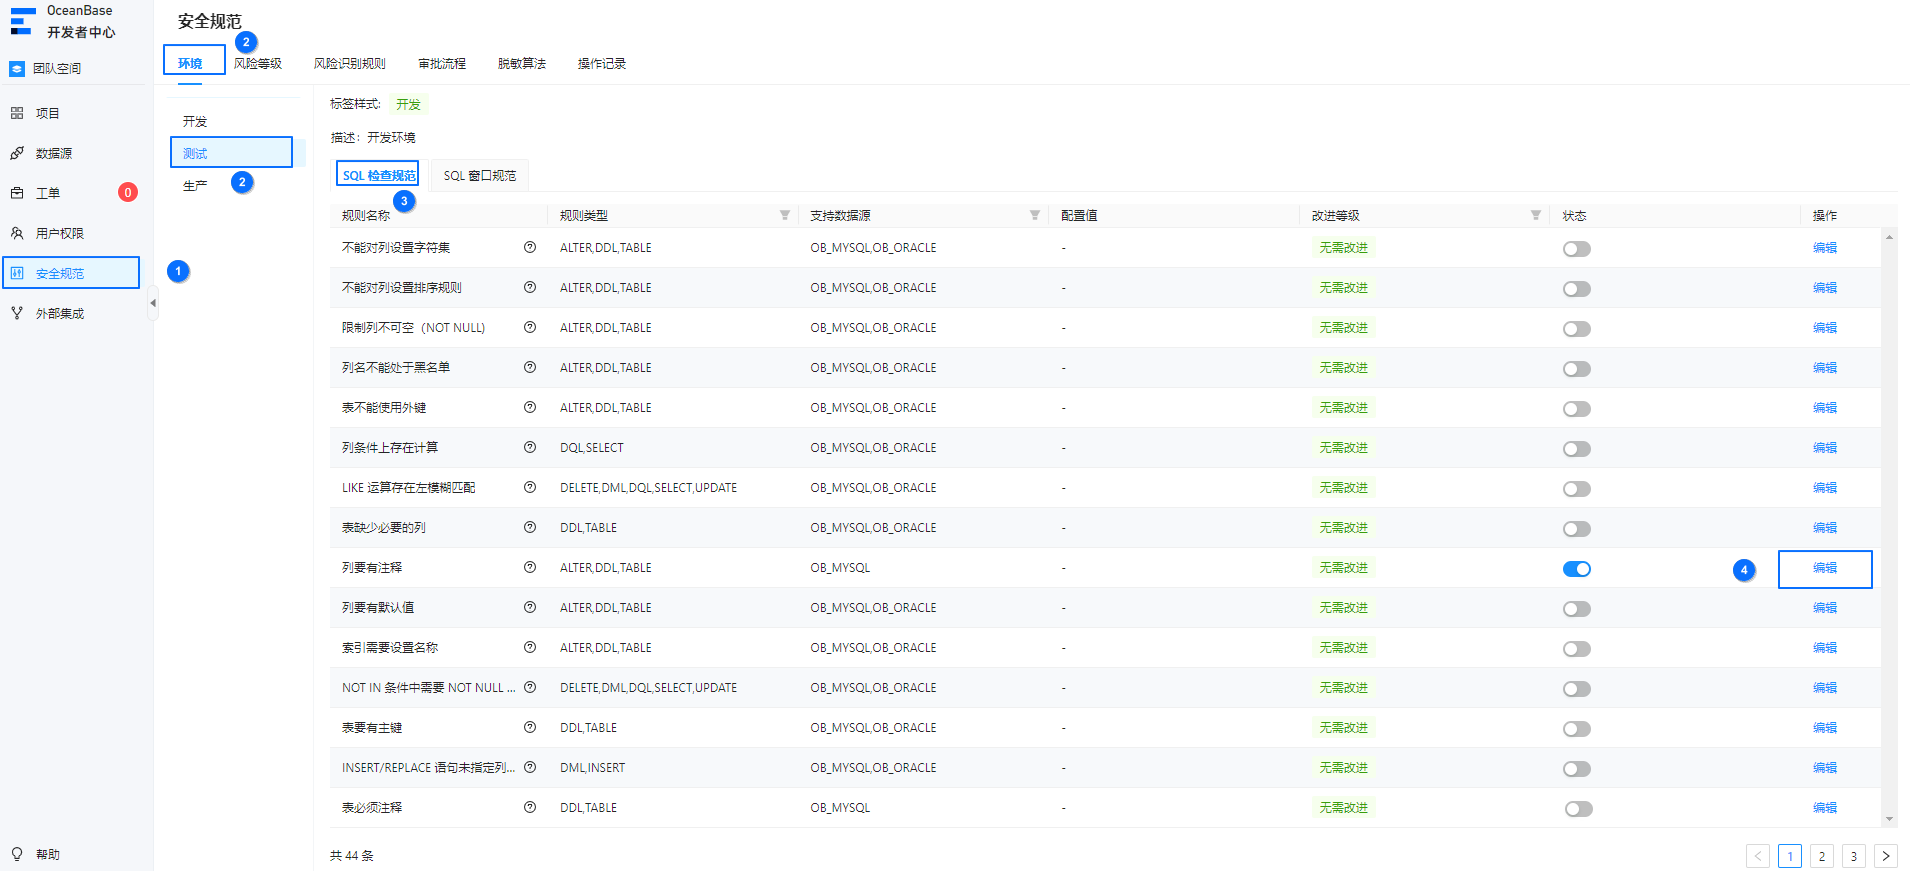Select the 用户权限 sidebar icon
The width and height of the screenshot is (1910, 871).
tap(17, 233)
